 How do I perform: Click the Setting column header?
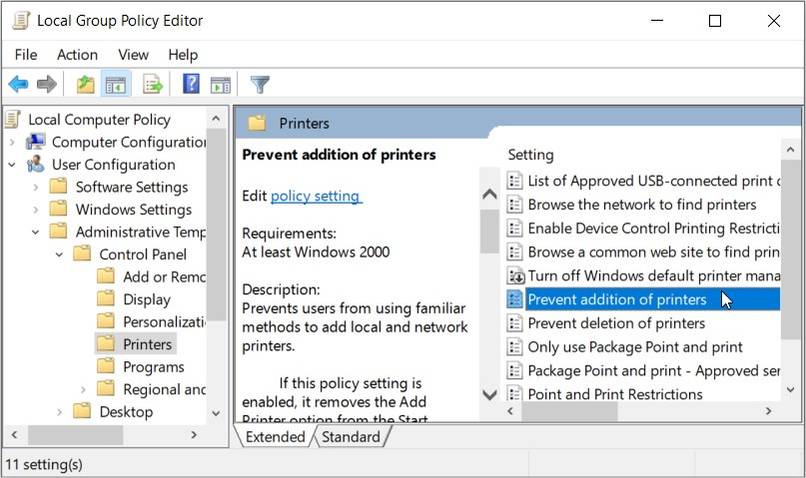click(531, 155)
